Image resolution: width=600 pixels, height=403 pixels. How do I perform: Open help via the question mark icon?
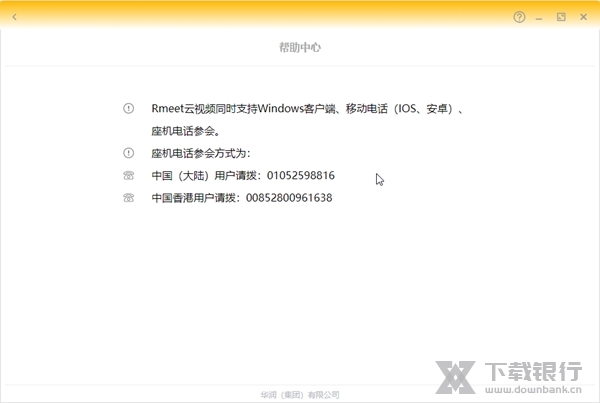(519, 17)
